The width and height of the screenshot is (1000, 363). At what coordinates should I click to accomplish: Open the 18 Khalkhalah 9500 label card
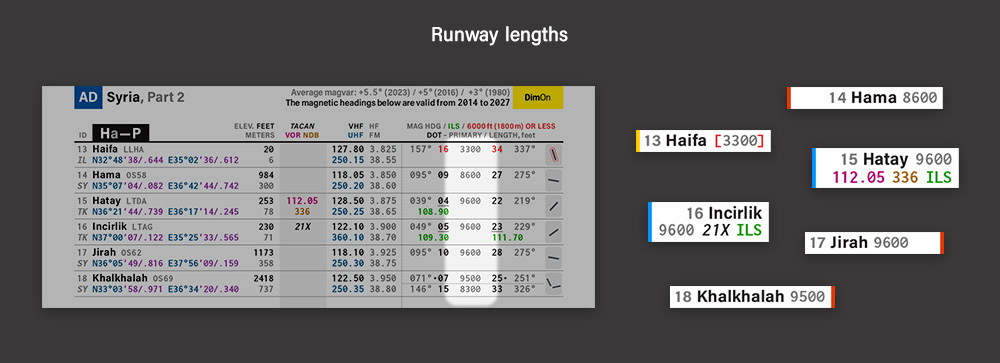pos(752,297)
